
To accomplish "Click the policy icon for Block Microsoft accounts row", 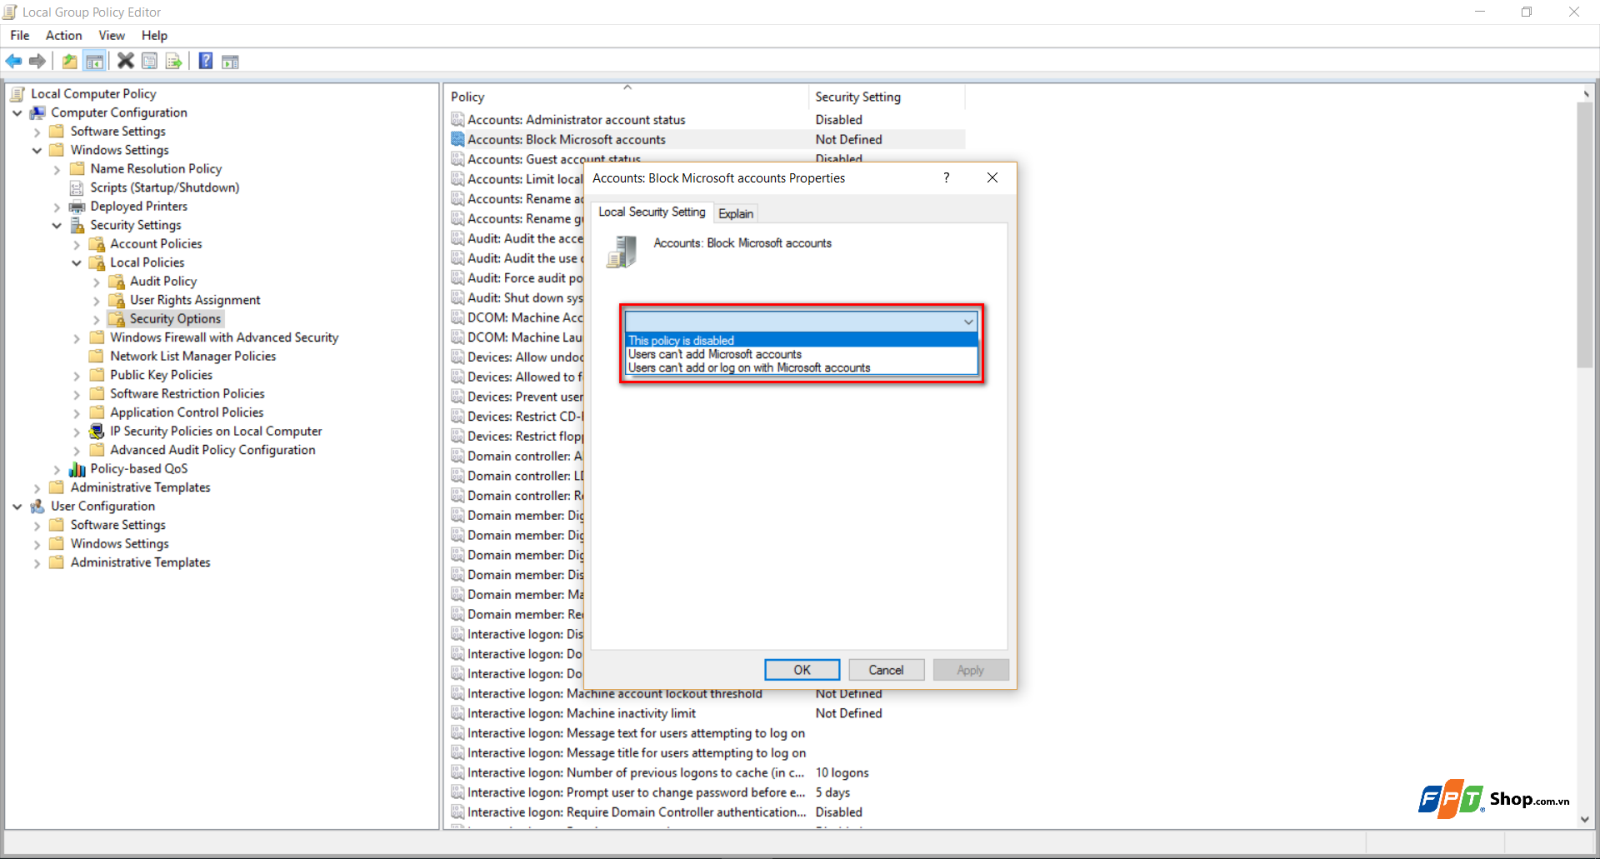I will [458, 140].
